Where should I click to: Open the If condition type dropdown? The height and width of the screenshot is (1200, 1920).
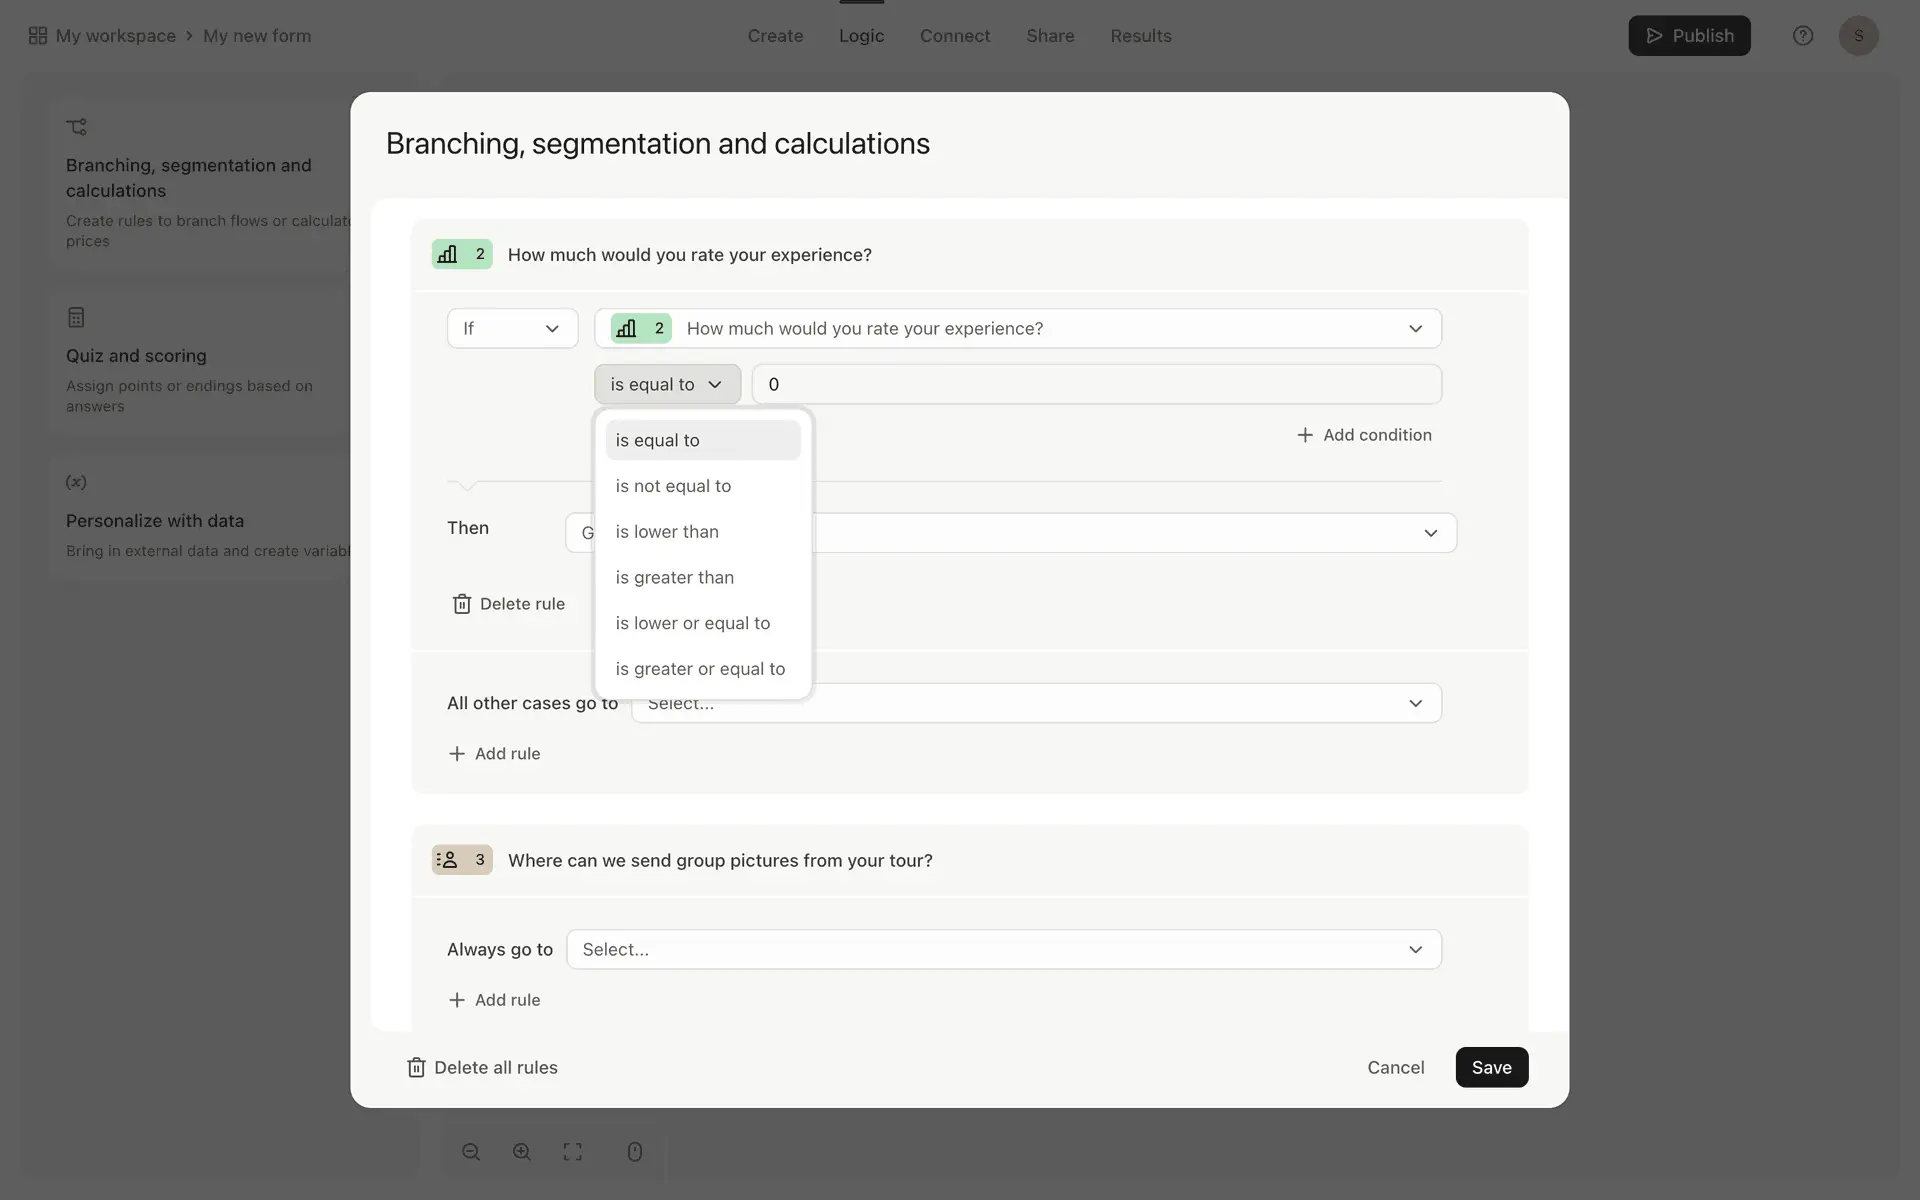coord(512,328)
